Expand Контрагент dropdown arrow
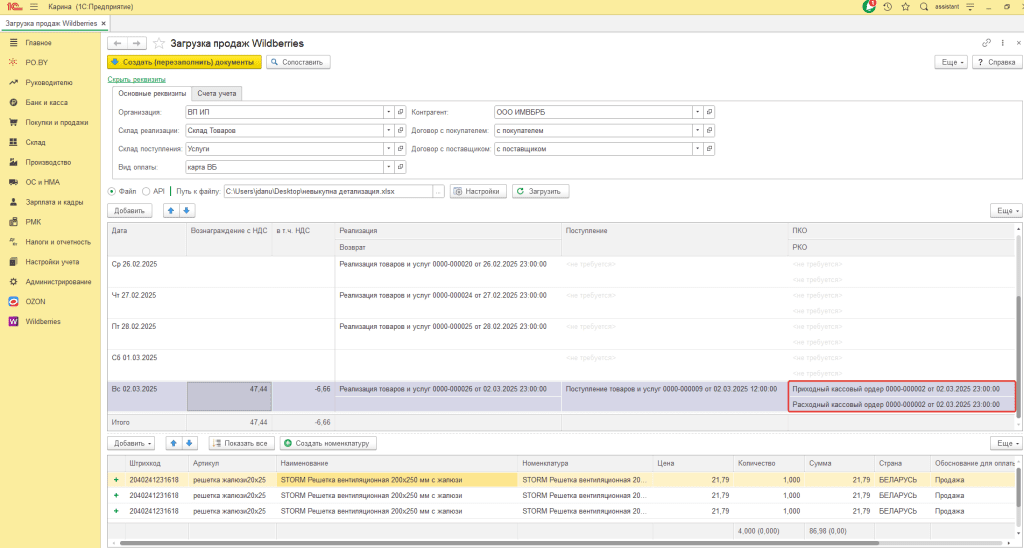Image resolution: width=1024 pixels, height=548 pixels. click(697, 112)
